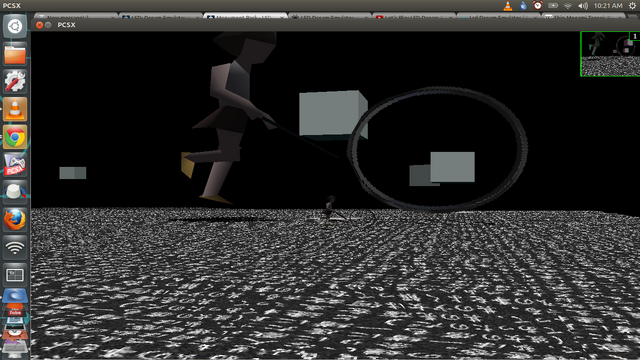The image size is (640, 360).
Task: Launch System Settings wrench-gear icon
Action: [15, 82]
